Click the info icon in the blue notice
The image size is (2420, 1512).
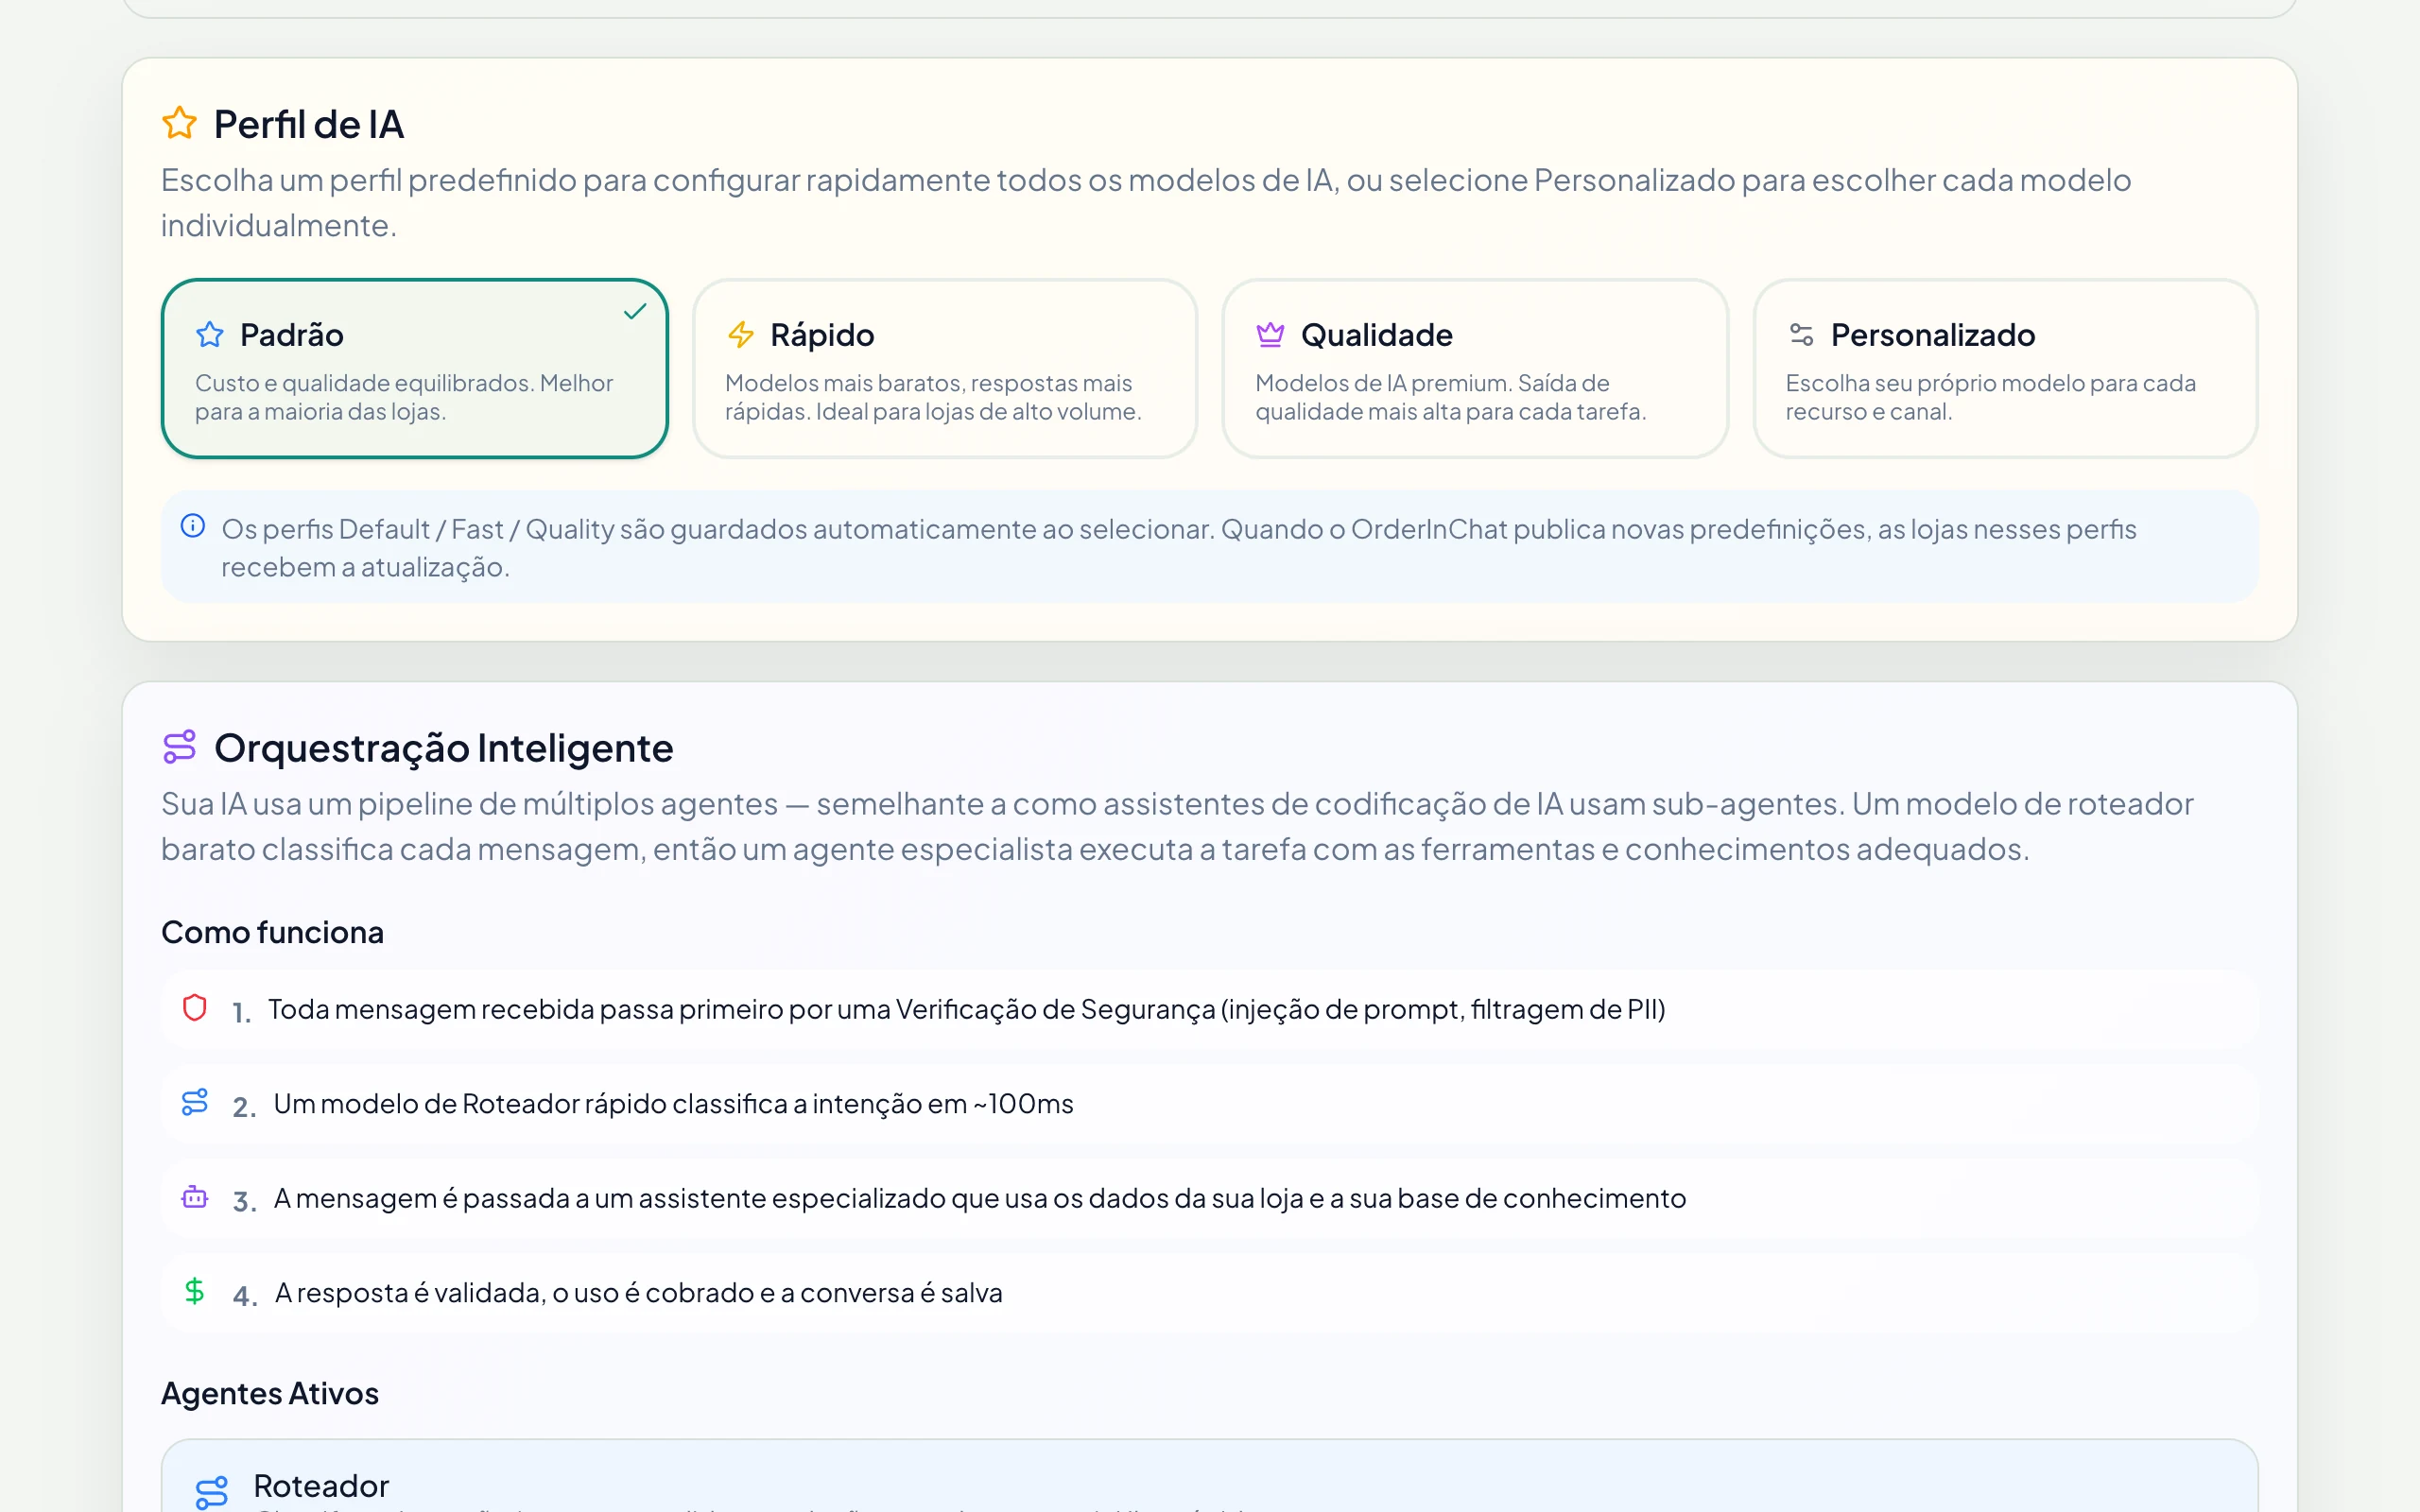(193, 526)
